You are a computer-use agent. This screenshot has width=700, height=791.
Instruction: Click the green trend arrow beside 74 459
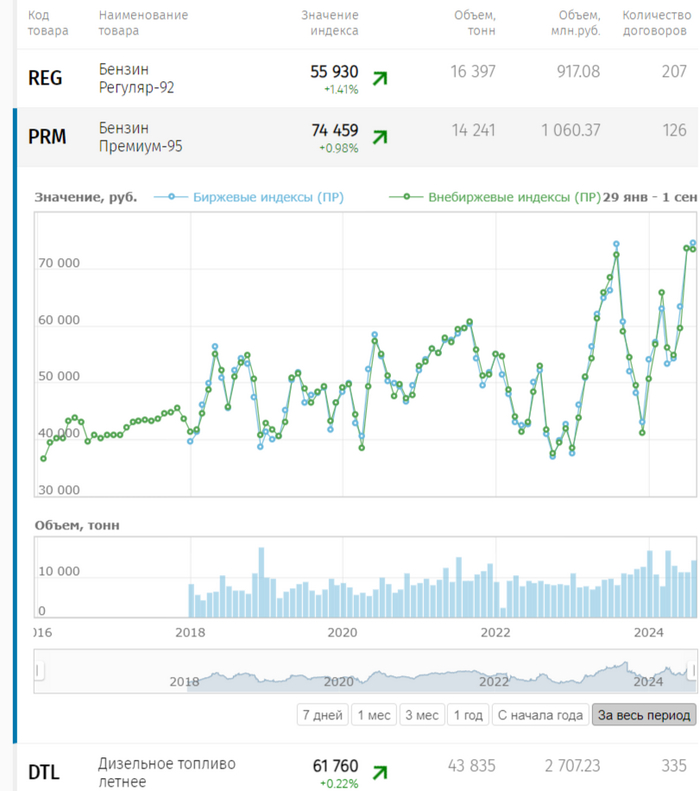(x=380, y=137)
